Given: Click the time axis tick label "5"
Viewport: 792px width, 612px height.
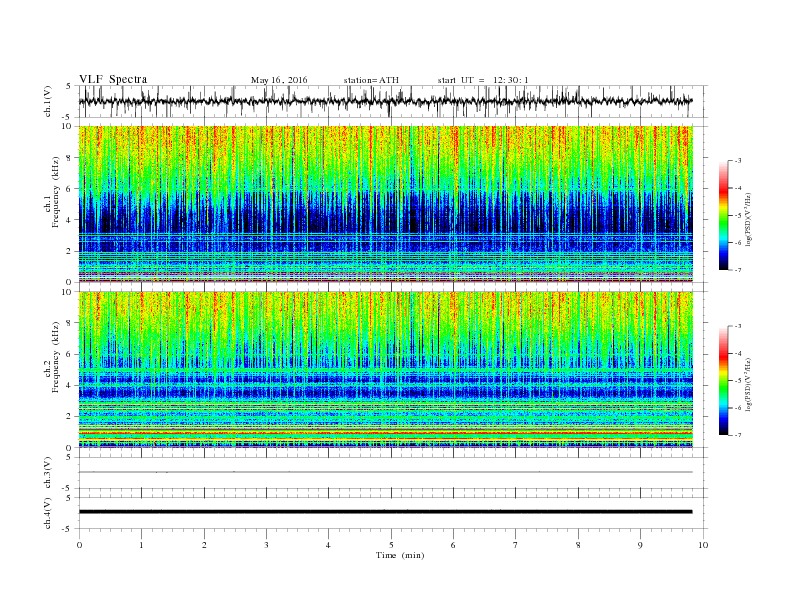Looking at the screenshot, I should coord(391,545).
